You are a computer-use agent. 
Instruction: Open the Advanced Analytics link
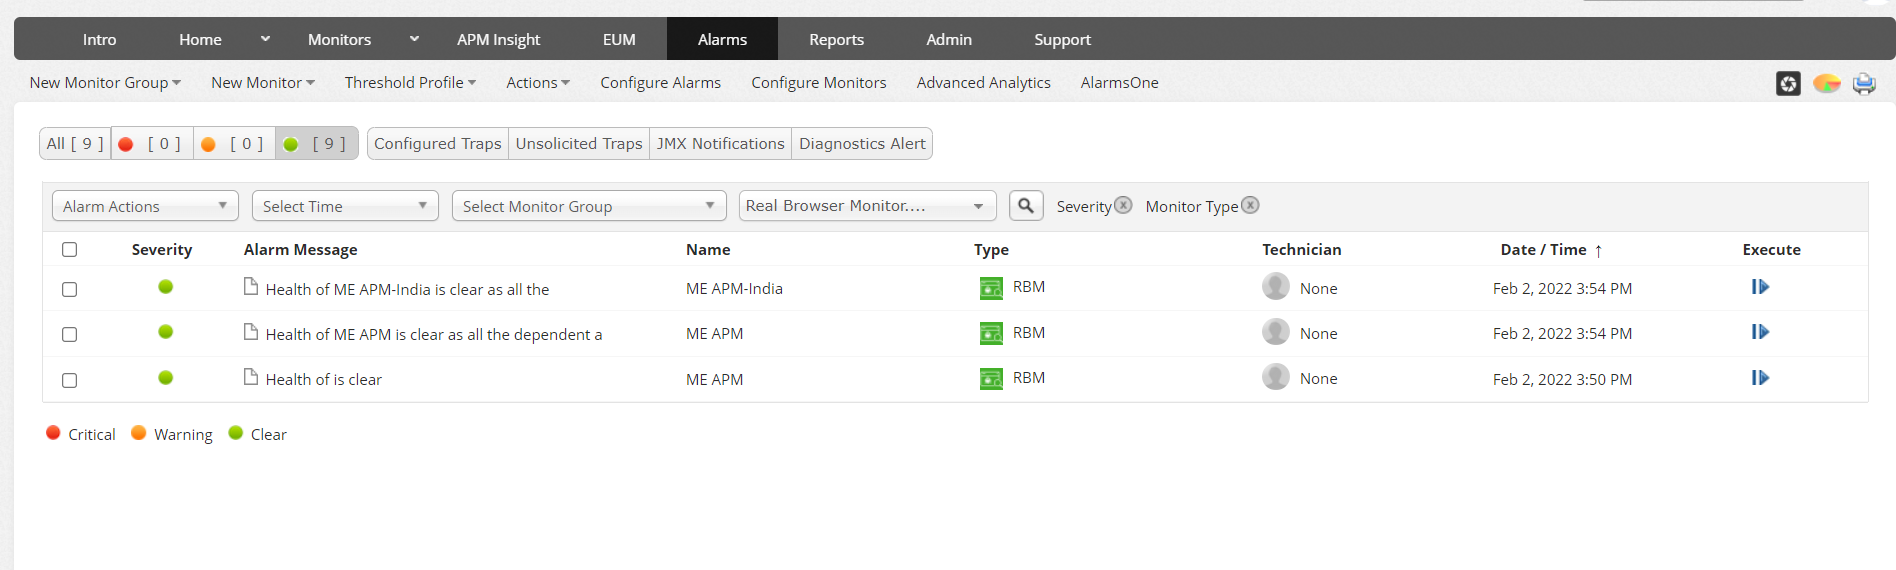pyautogui.click(x=983, y=83)
